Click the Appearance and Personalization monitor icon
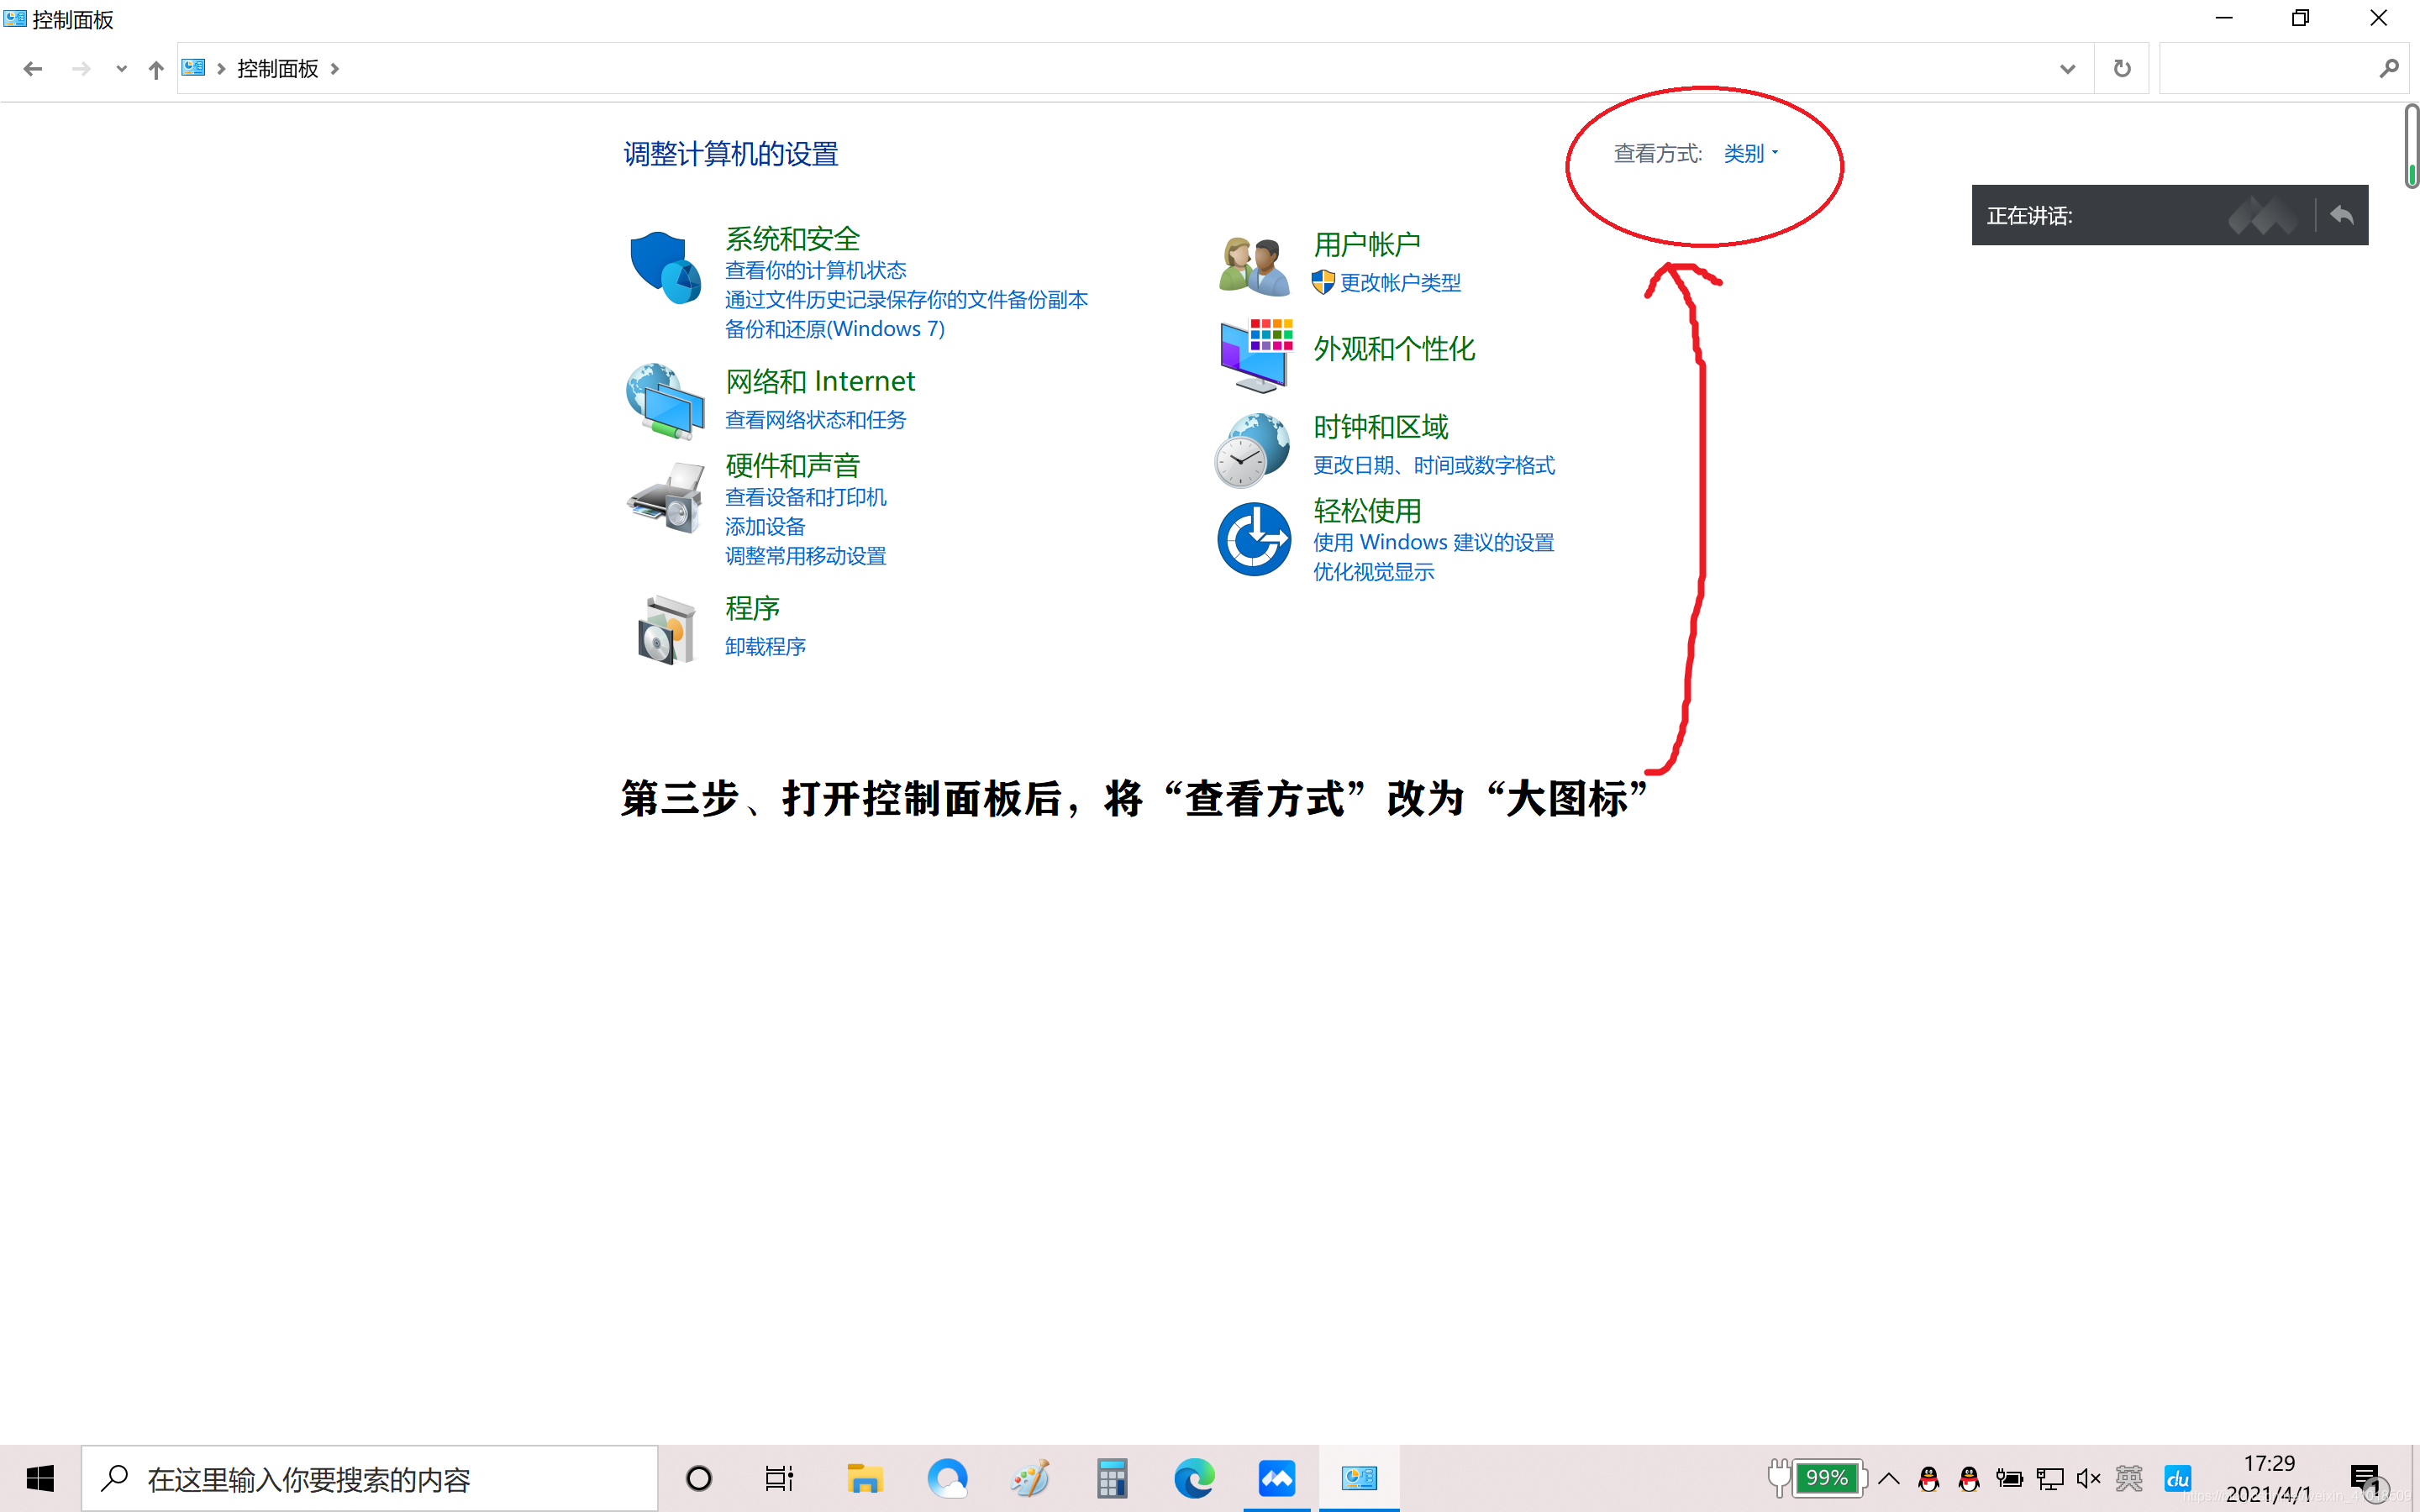 coord(1255,355)
